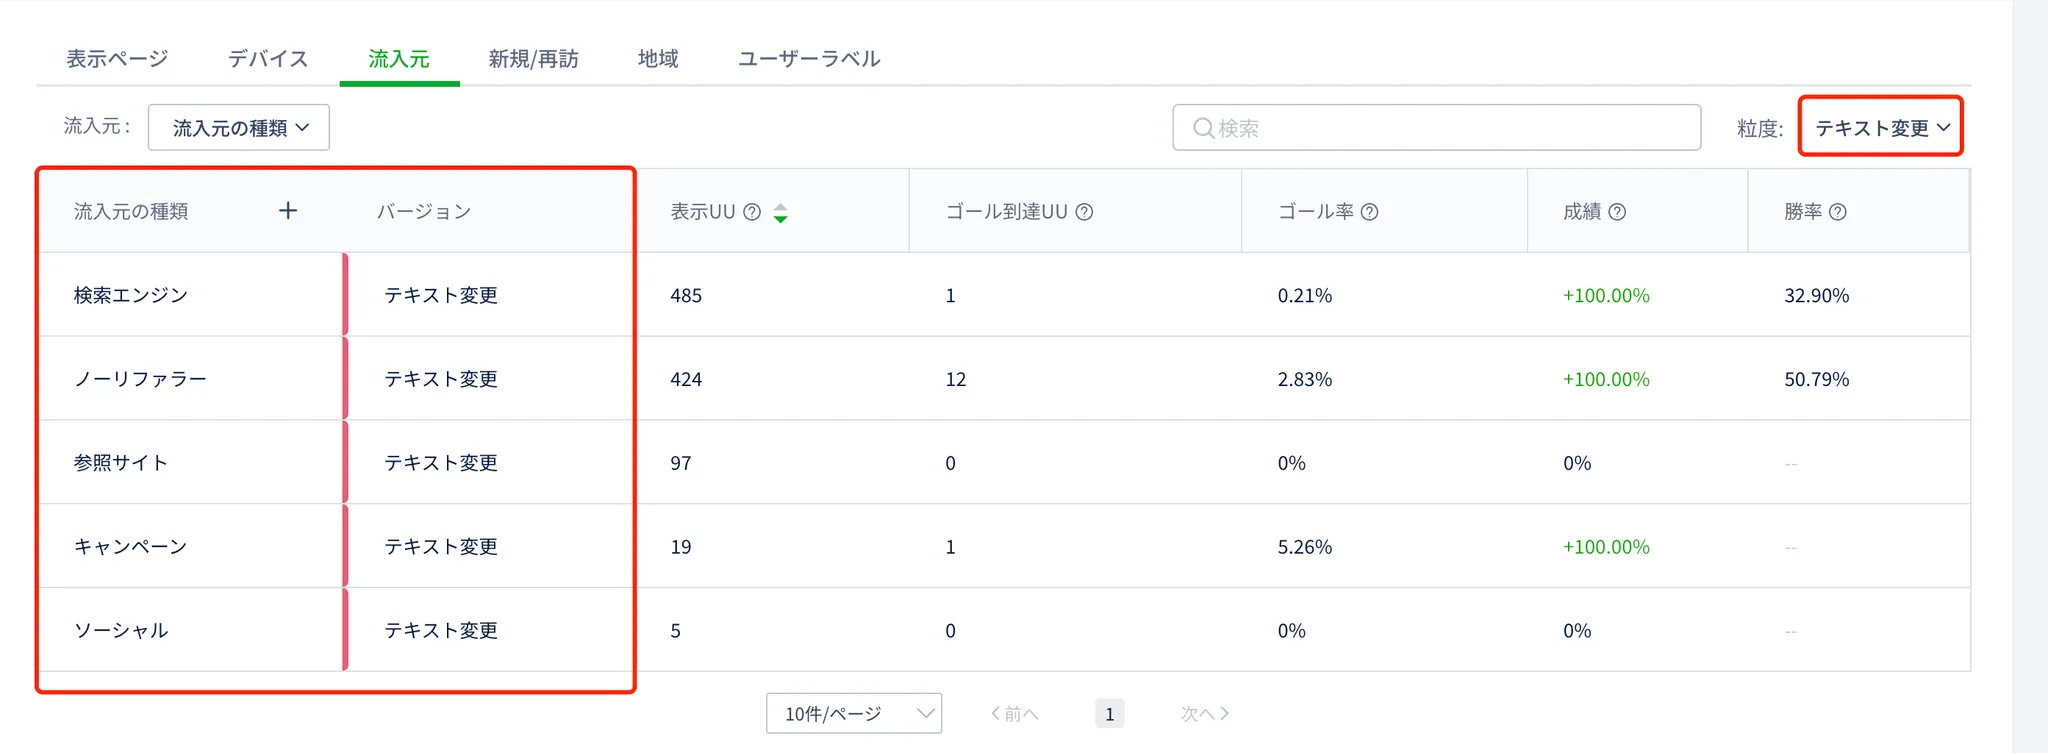
Task: Go to the ユーザーラベル tab
Action: click(x=809, y=59)
